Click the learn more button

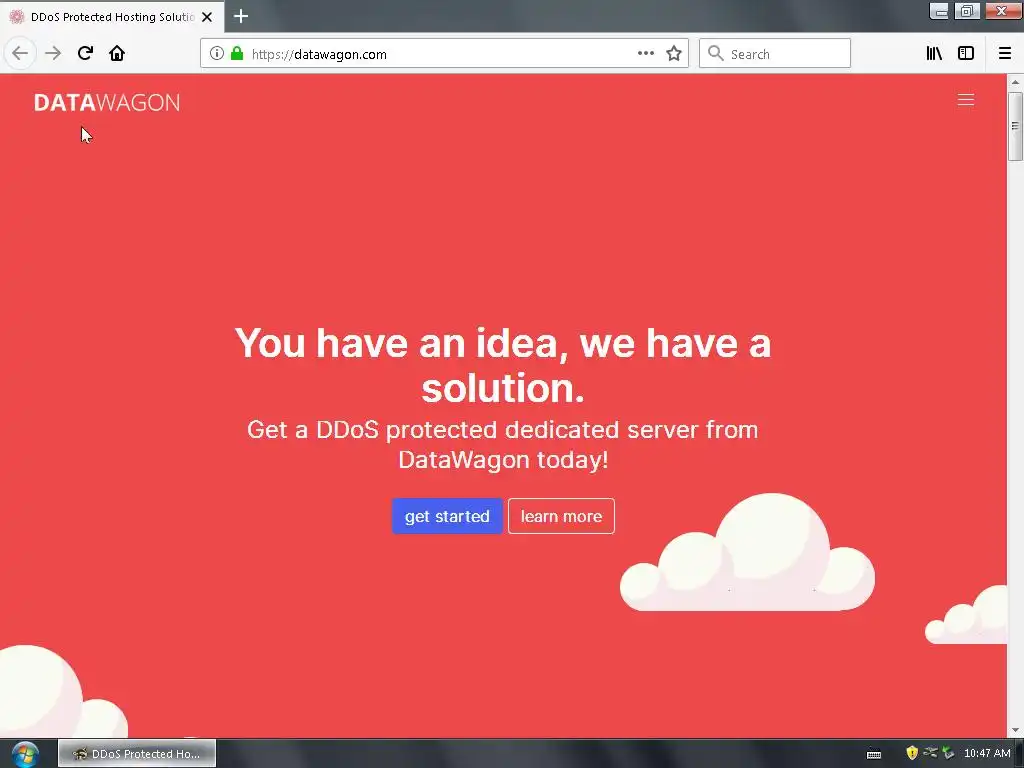pos(561,516)
